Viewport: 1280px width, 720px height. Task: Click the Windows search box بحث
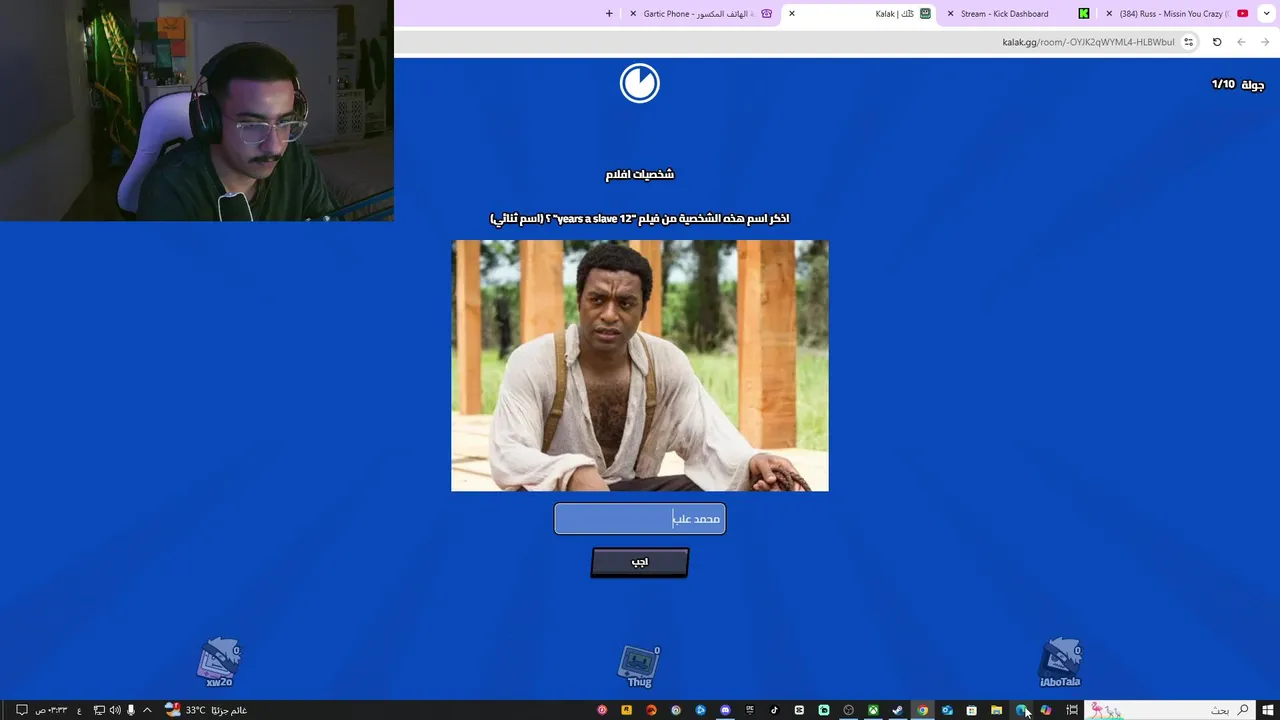click(x=1168, y=710)
